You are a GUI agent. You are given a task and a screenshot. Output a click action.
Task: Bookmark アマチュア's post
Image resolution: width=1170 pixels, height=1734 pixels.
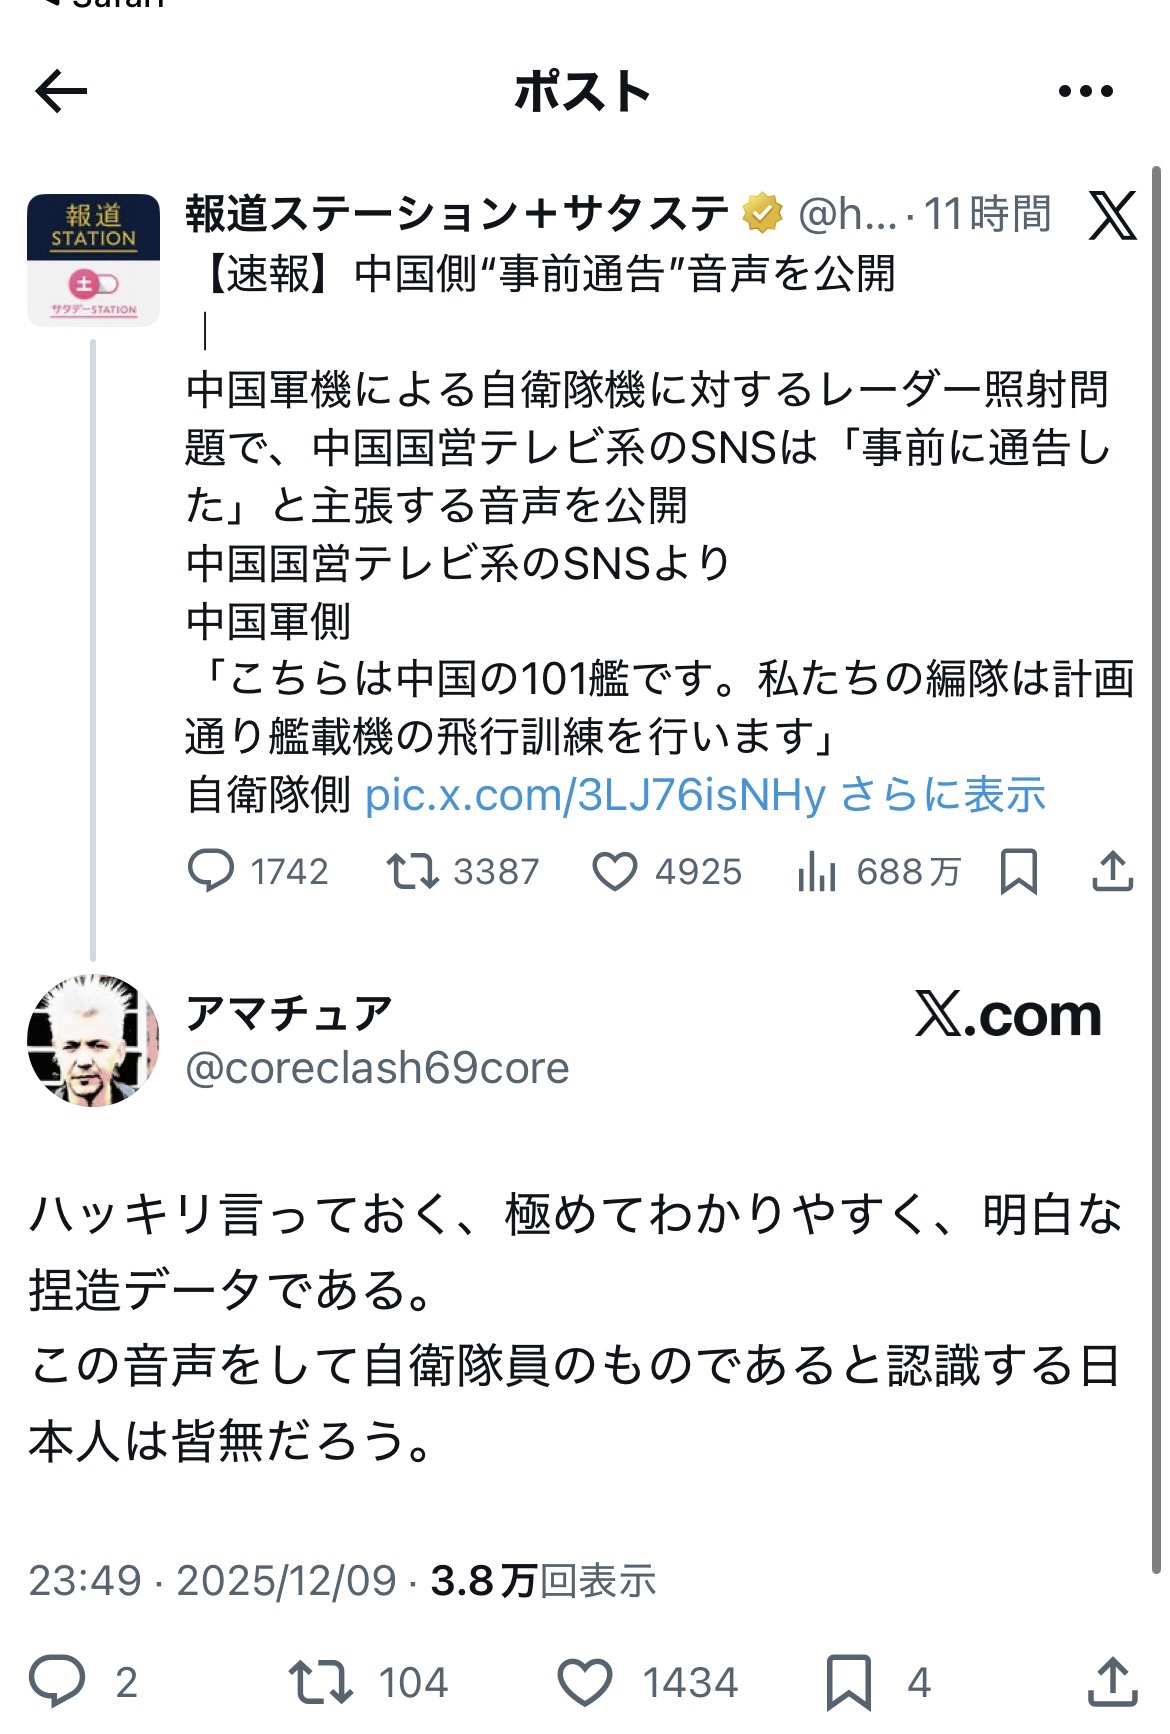pyautogui.click(x=848, y=1681)
